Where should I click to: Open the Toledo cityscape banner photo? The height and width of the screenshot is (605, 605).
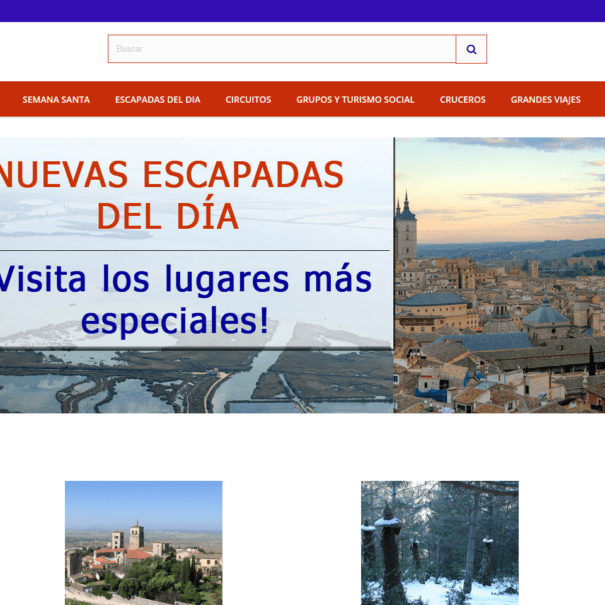(x=500, y=275)
